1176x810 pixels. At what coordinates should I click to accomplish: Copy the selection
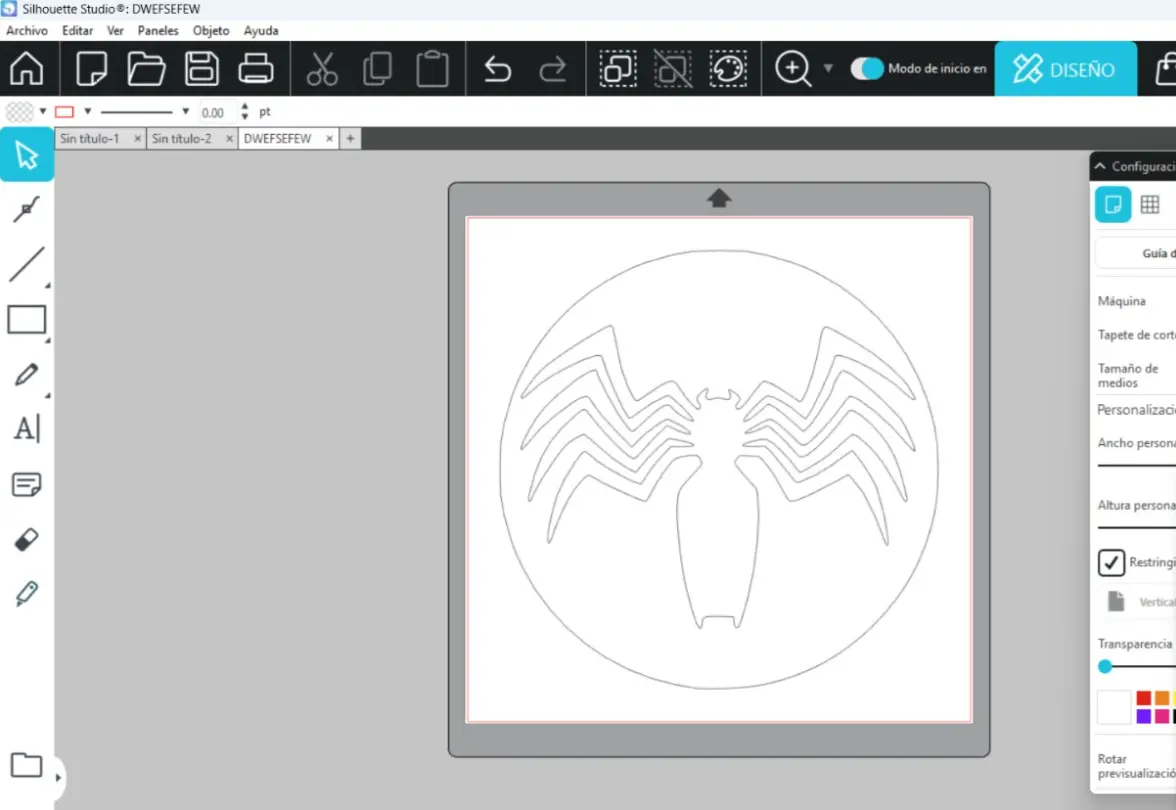click(377, 68)
